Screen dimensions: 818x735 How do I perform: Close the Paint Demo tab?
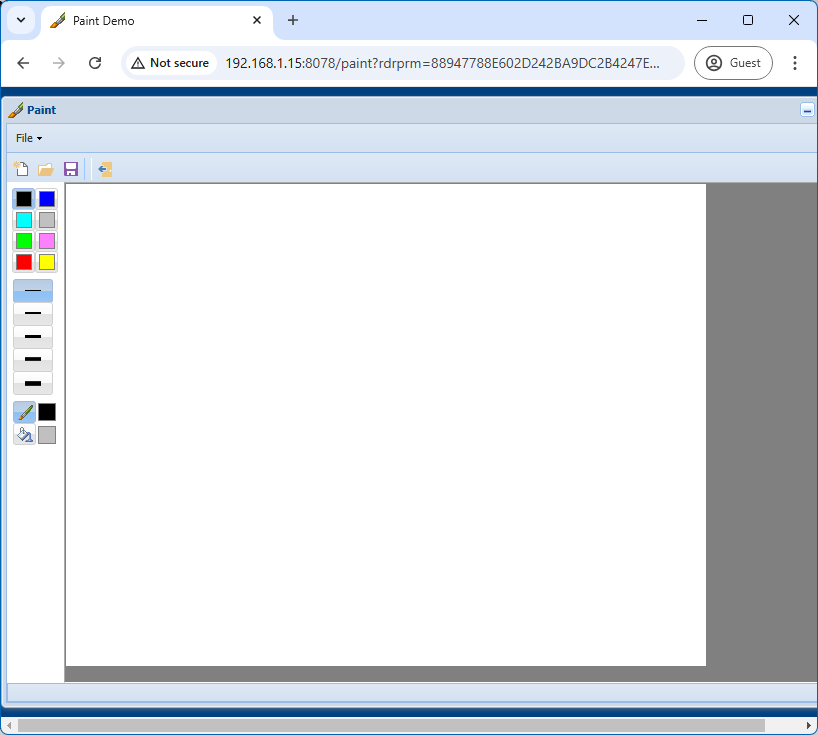(x=257, y=20)
